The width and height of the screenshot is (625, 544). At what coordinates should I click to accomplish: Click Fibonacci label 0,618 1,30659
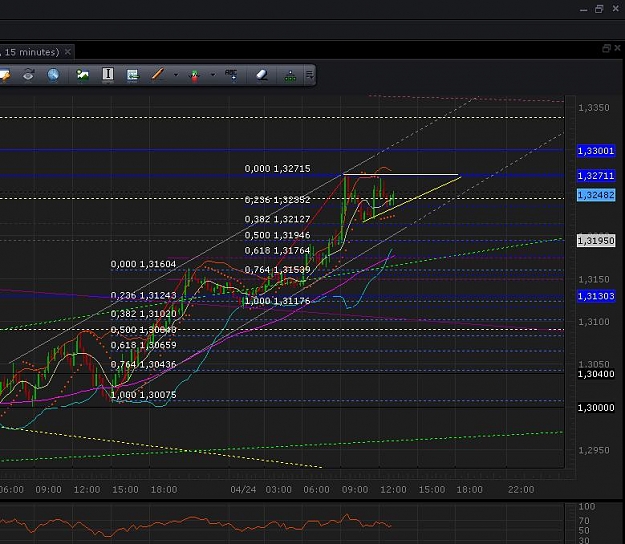click(x=143, y=345)
